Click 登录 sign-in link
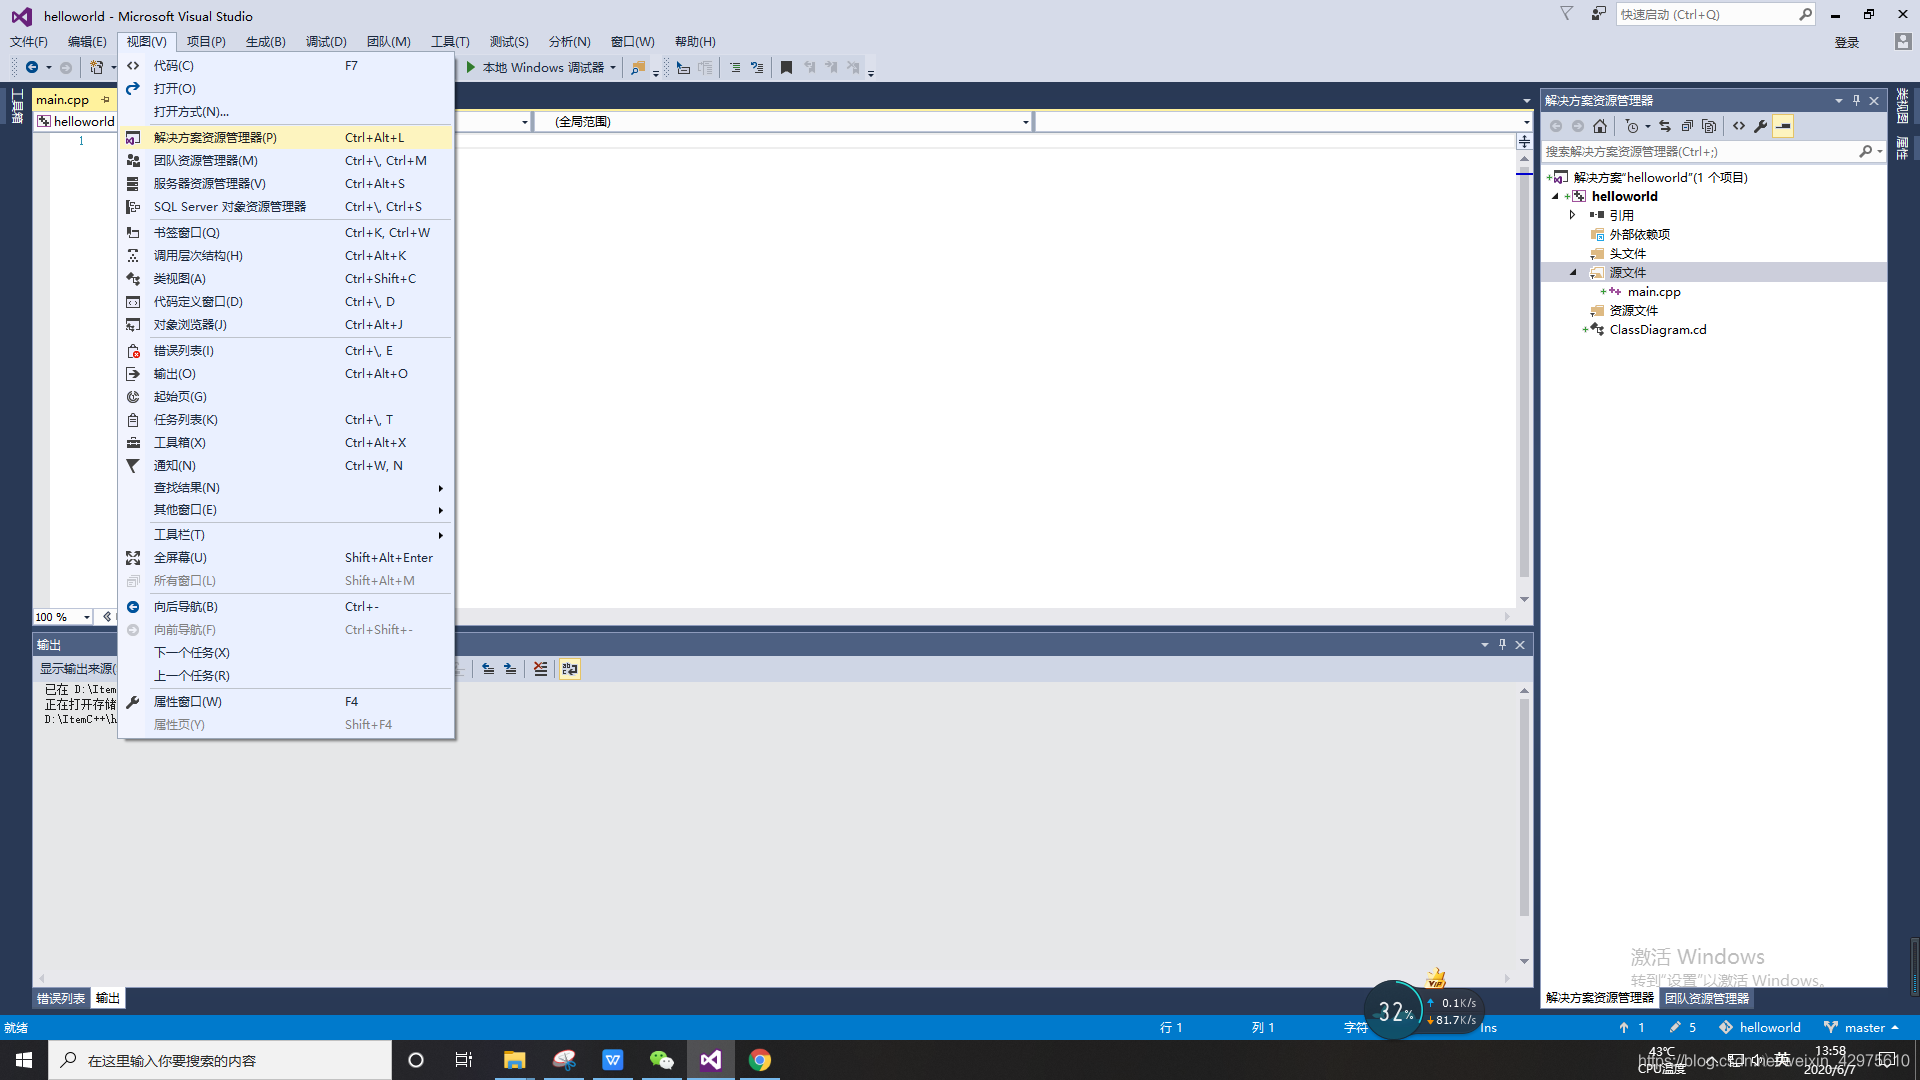1920x1080 pixels. tap(1846, 42)
